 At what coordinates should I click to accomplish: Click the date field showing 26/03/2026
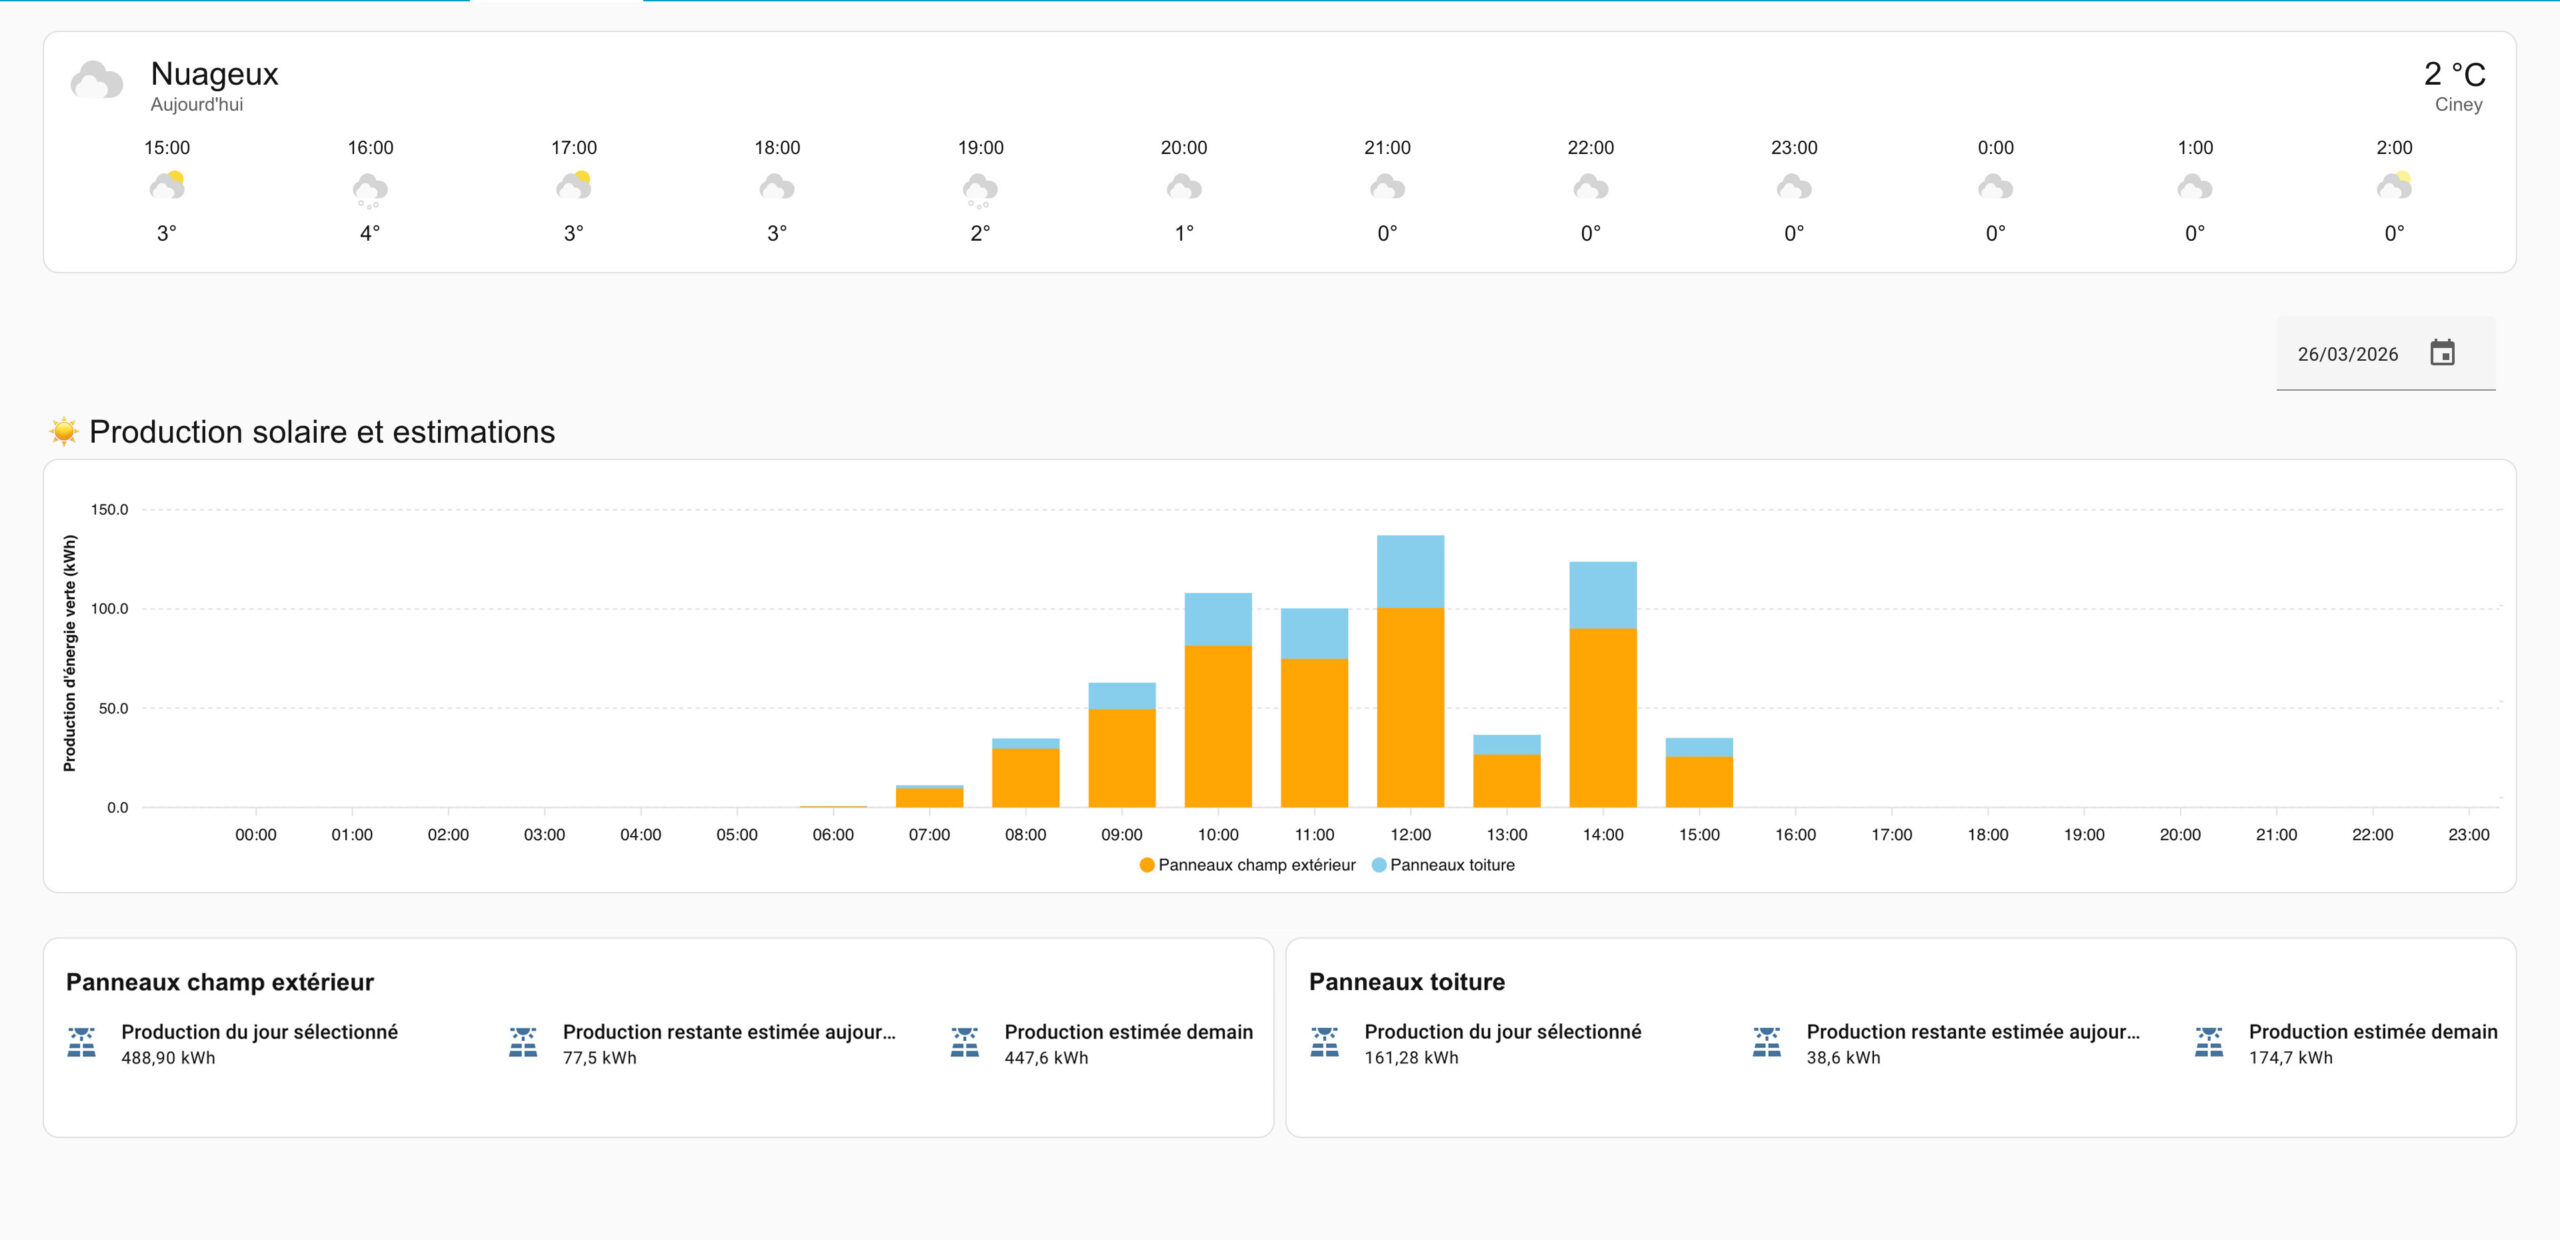point(2347,354)
